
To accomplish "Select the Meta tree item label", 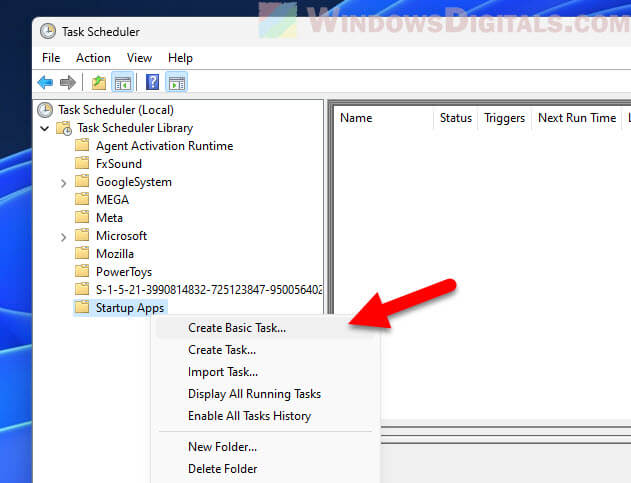I will tap(109, 218).
